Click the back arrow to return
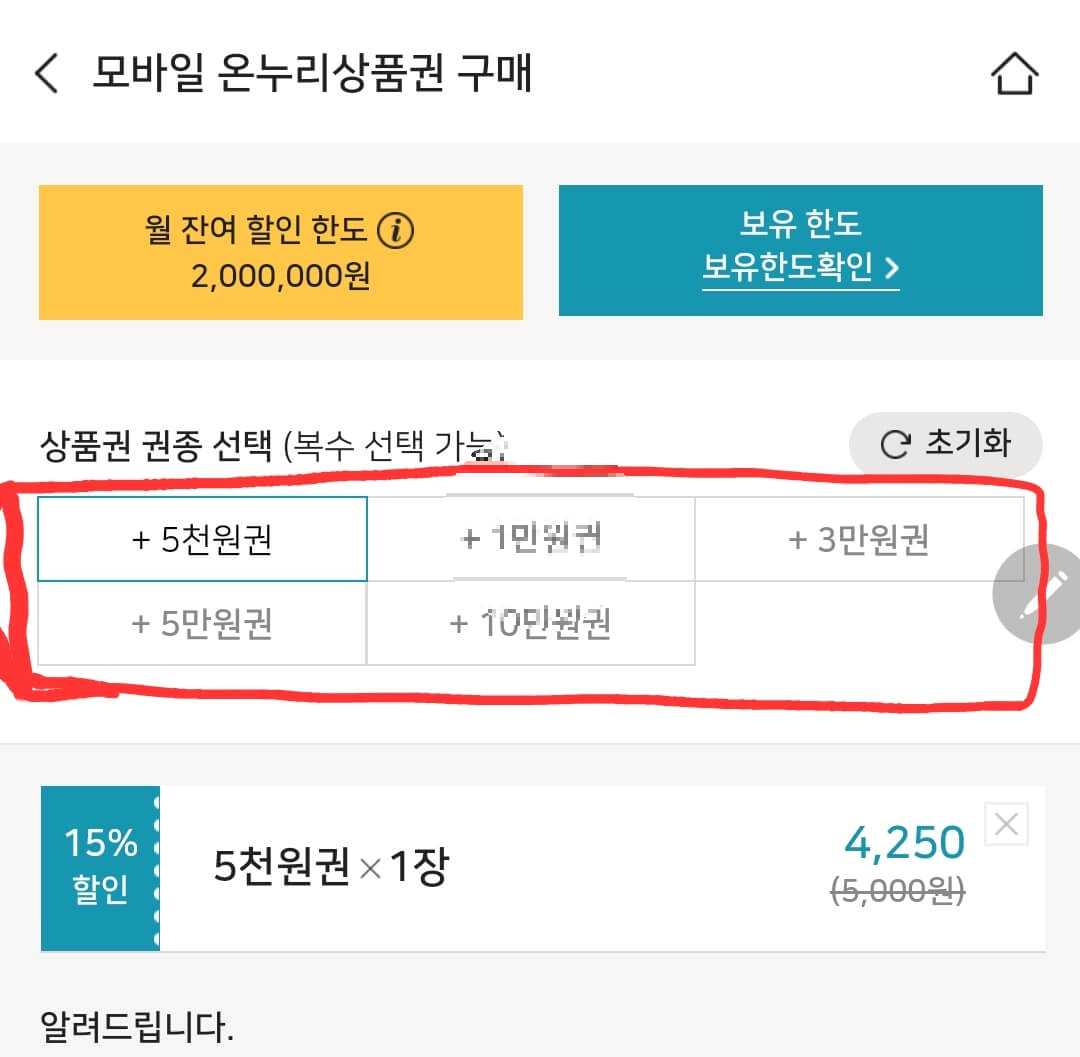 click(x=46, y=74)
